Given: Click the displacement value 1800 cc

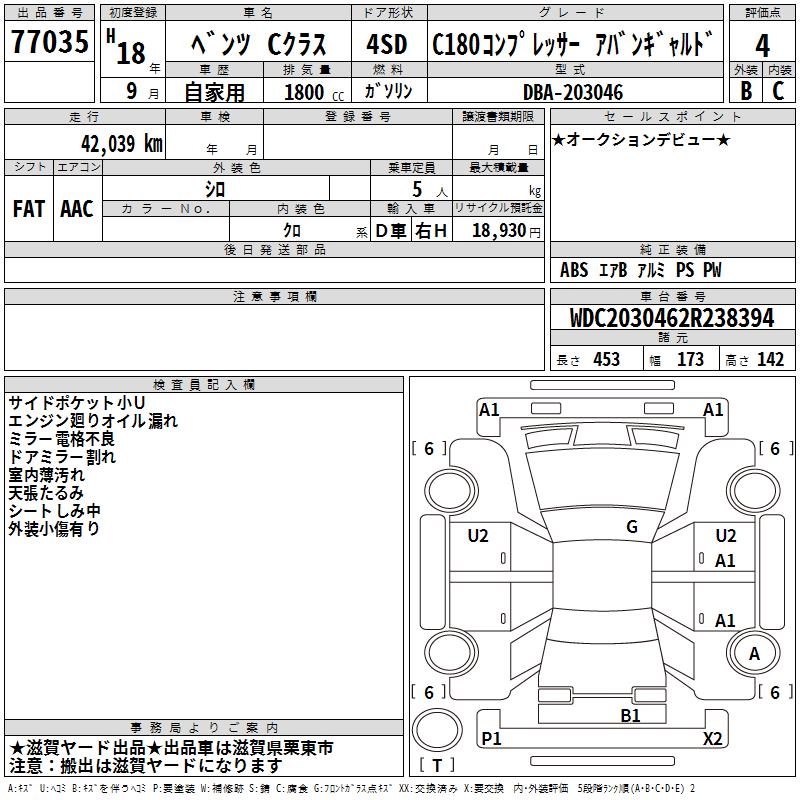Looking at the screenshot, I should coord(314,92).
